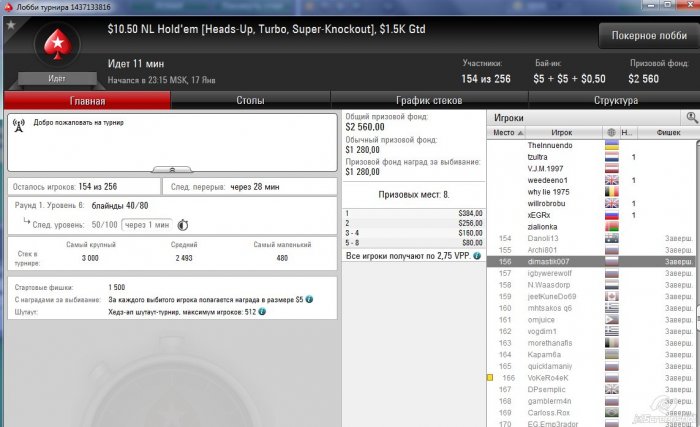Click average stack value 2 493
Image resolution: width=700 pixels, height=427 pixels.
[x=183, y=258]
